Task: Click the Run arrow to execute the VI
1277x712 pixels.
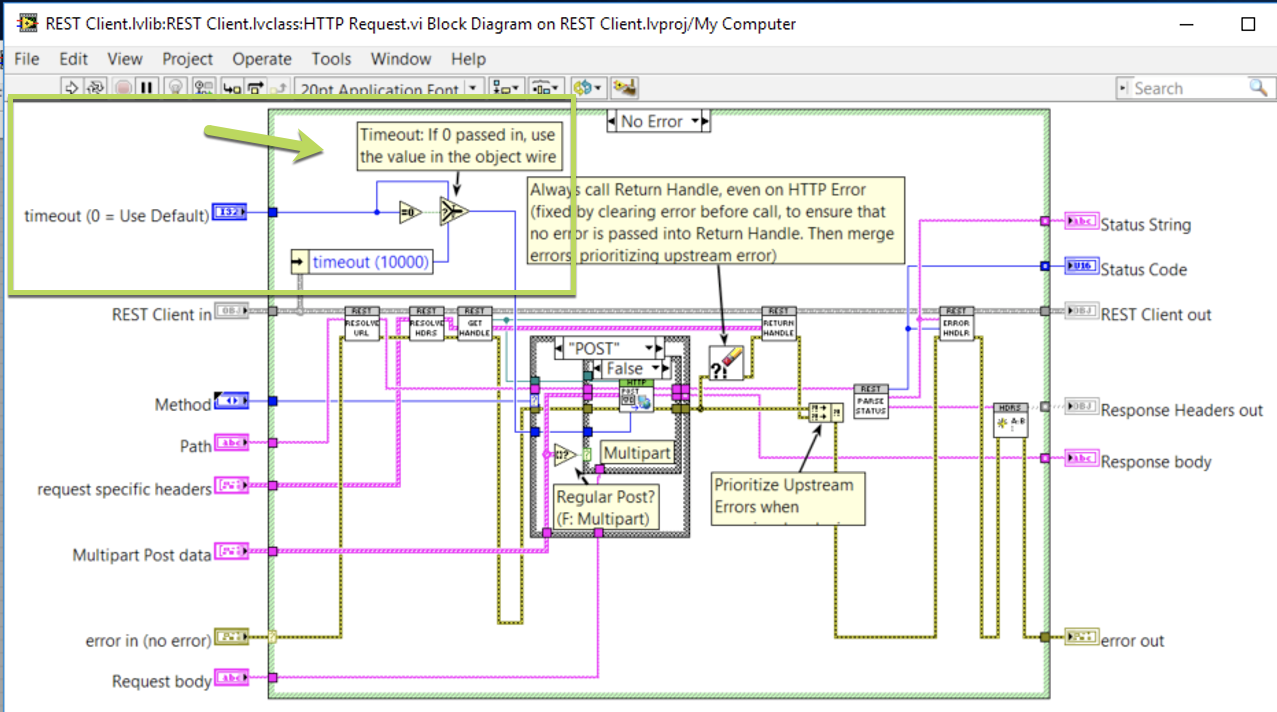Action: [x=70, y=88]
